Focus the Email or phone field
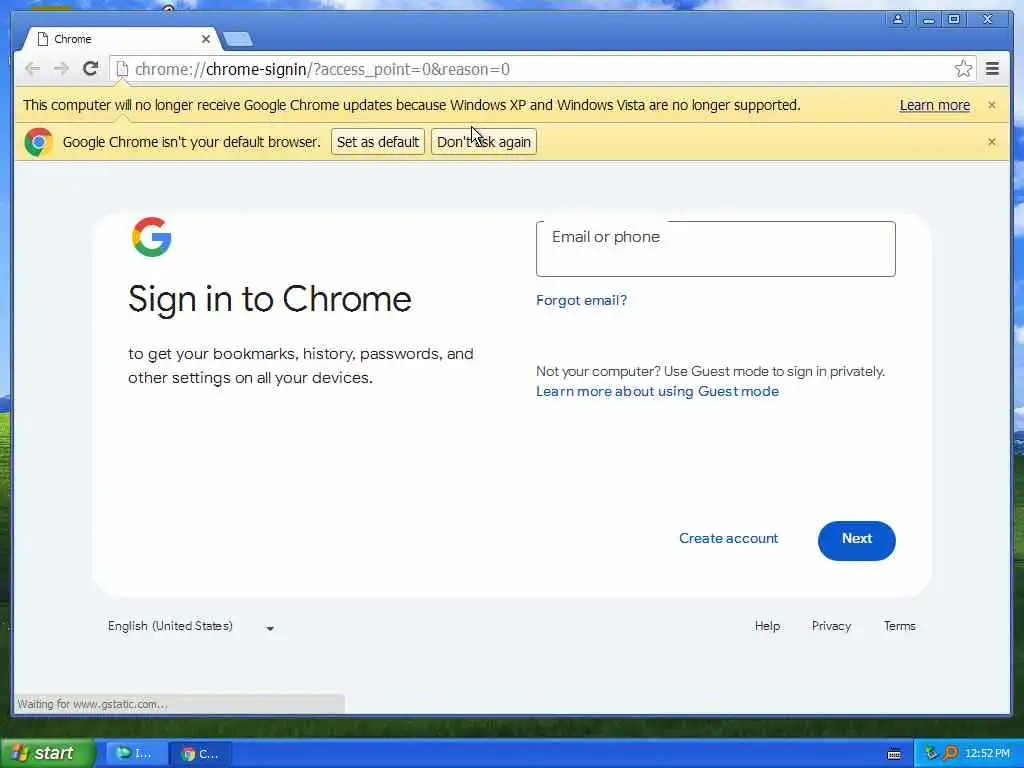The width and height of the screenshot is (1024, 768). pos(715,249)
